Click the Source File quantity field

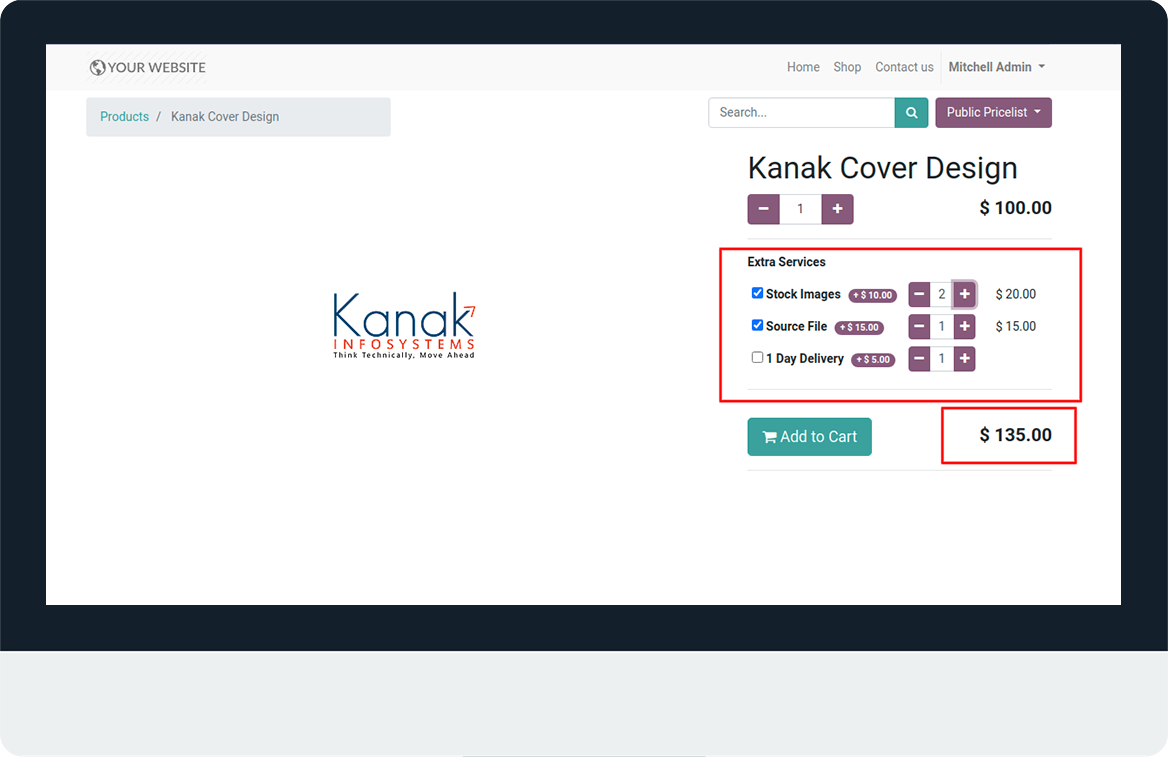[942, 326]
